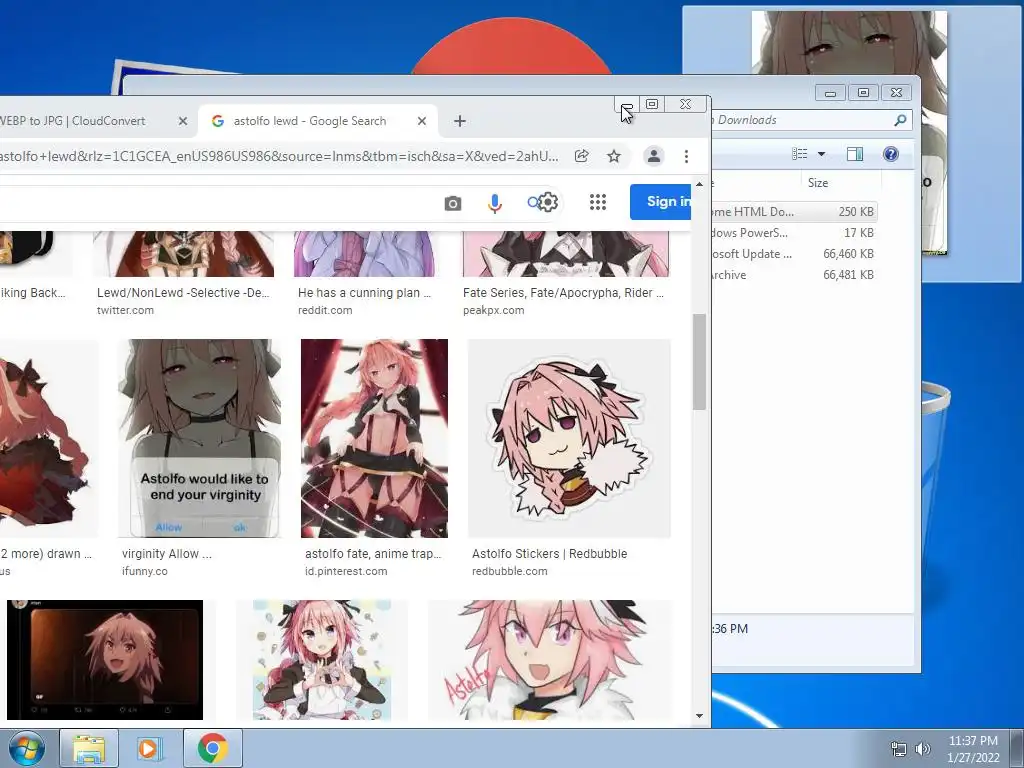
Task: Toggle the preview pane in Explorer
Action: (x=855, y=154)
